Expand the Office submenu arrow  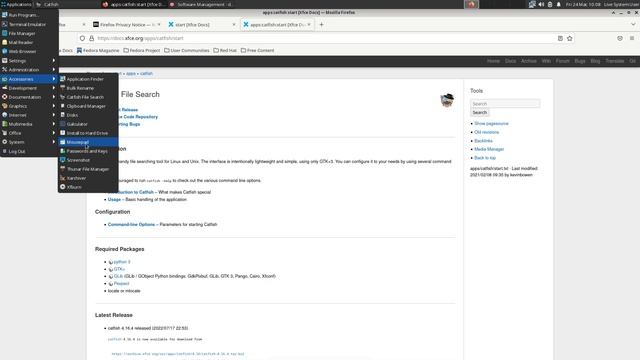pyautogui.click(x=54, y=133)
